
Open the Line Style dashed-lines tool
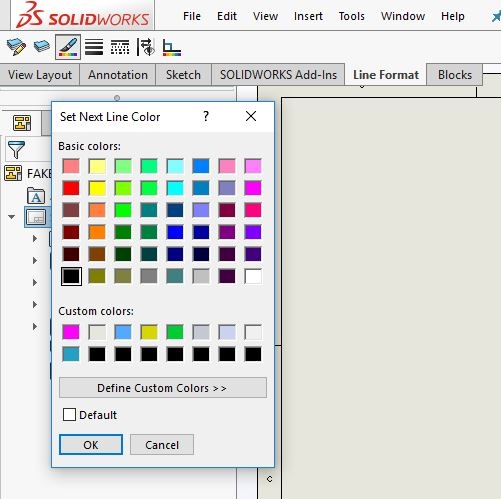(x=120, y=47)
